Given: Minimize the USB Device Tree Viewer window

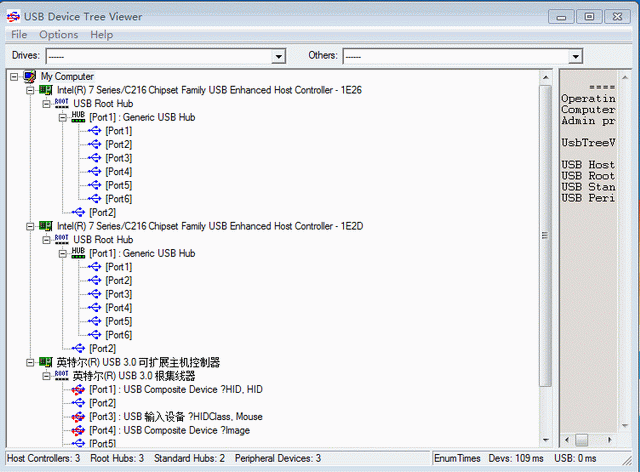Looking at the screenshot, I should pos(562,17).
